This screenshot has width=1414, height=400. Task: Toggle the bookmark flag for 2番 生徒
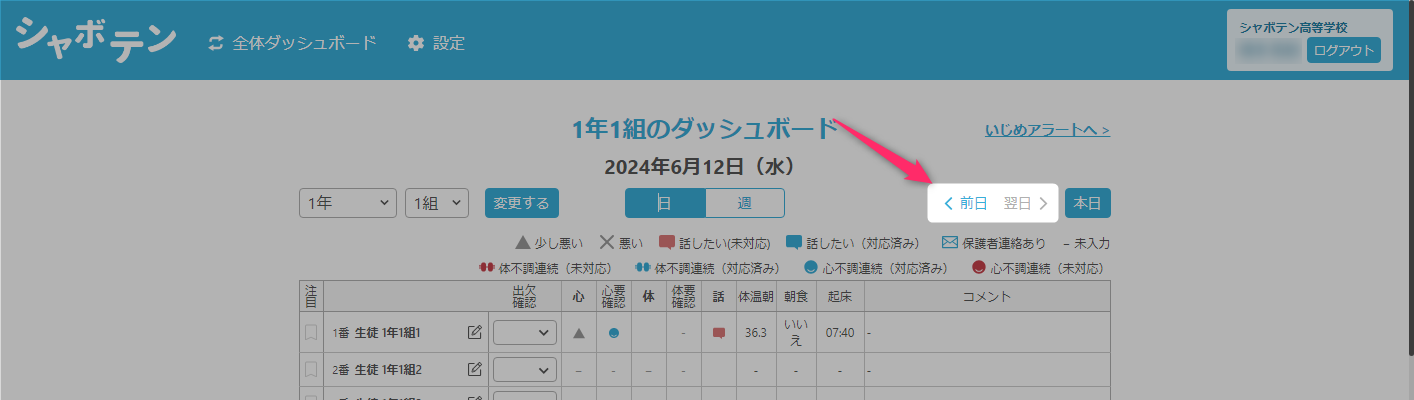(311, 370)
